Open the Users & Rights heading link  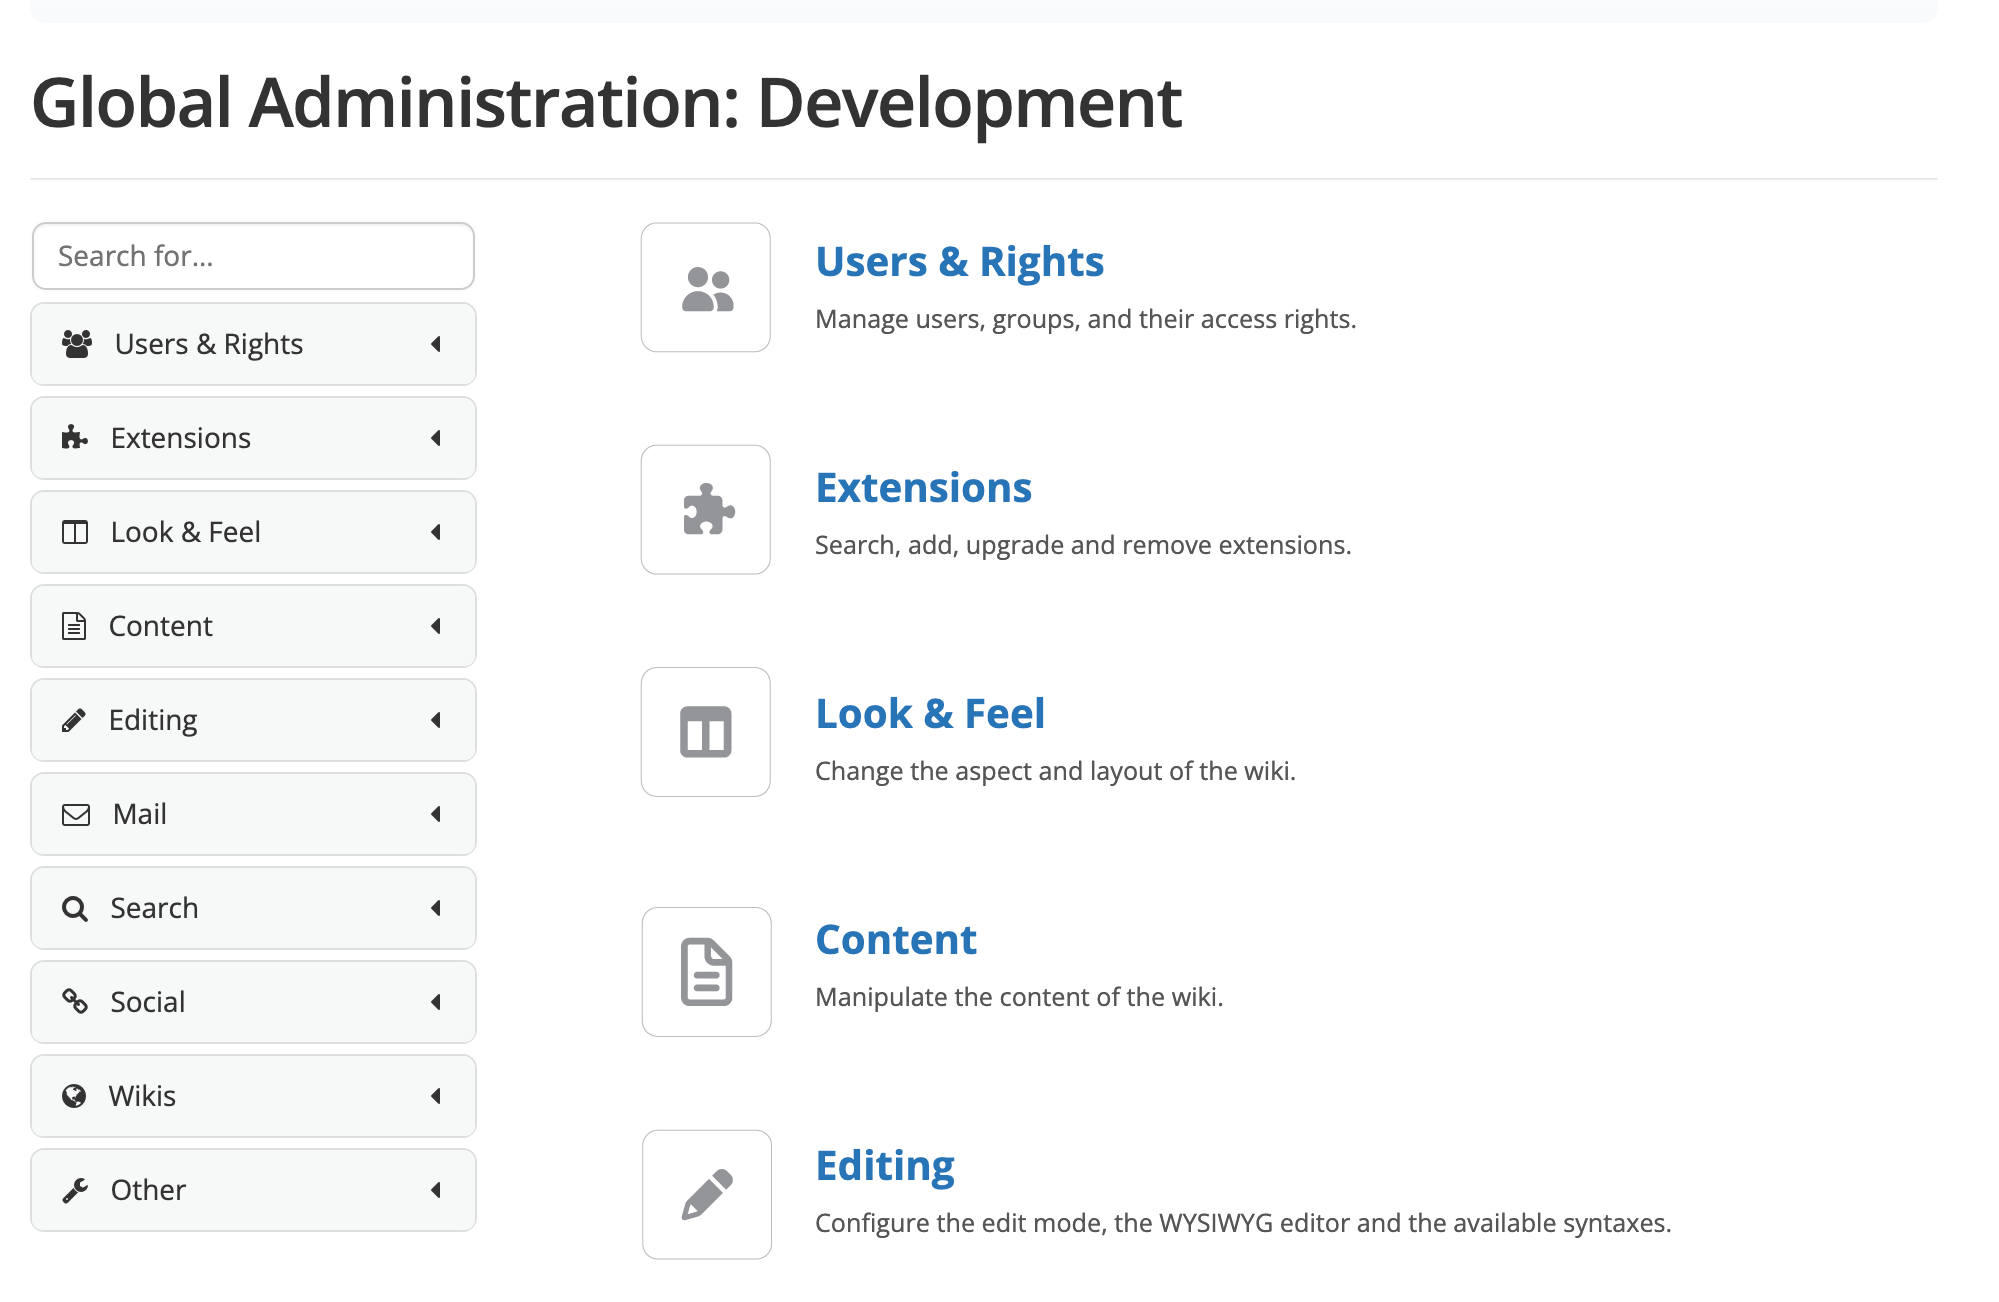[959, 262]
